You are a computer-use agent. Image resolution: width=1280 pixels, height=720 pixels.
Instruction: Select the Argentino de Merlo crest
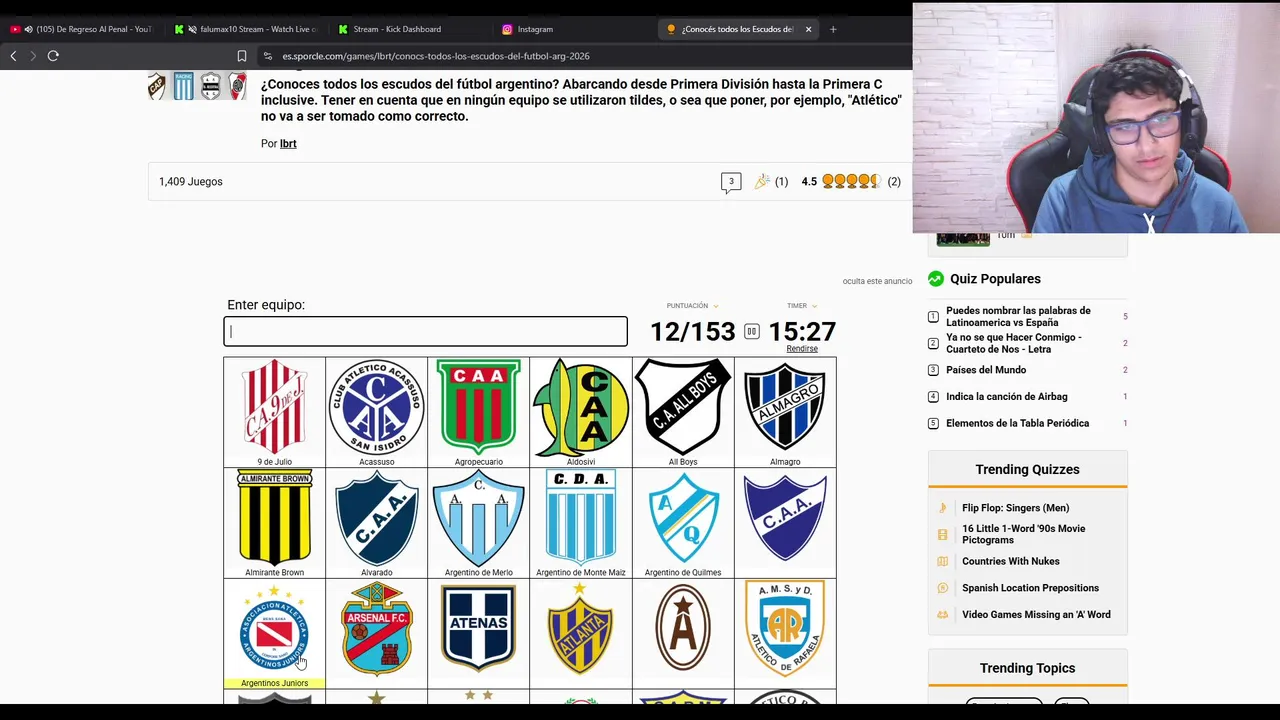coord(478,519)
